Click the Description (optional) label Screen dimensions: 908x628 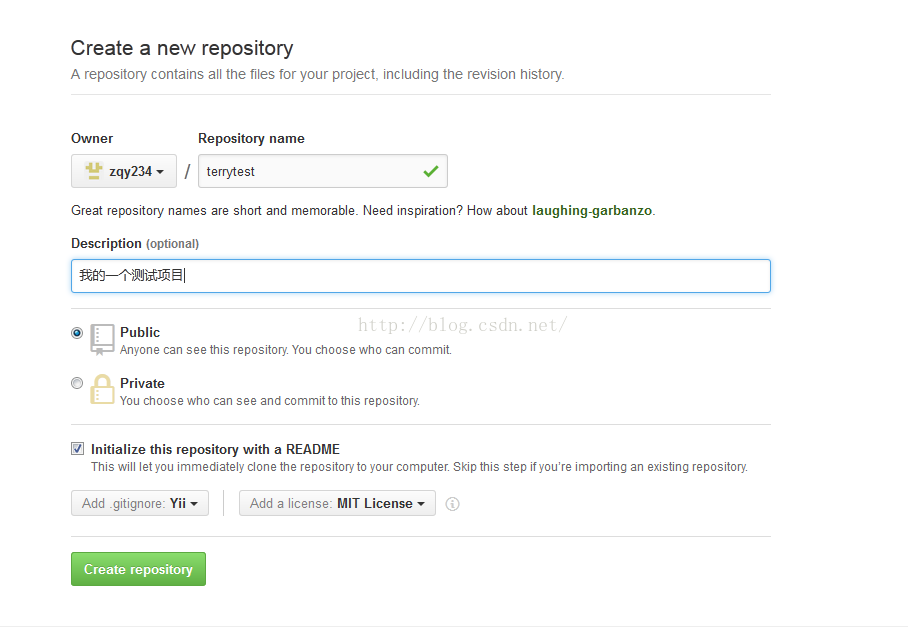pyautogui.click(x=135, y=243)
